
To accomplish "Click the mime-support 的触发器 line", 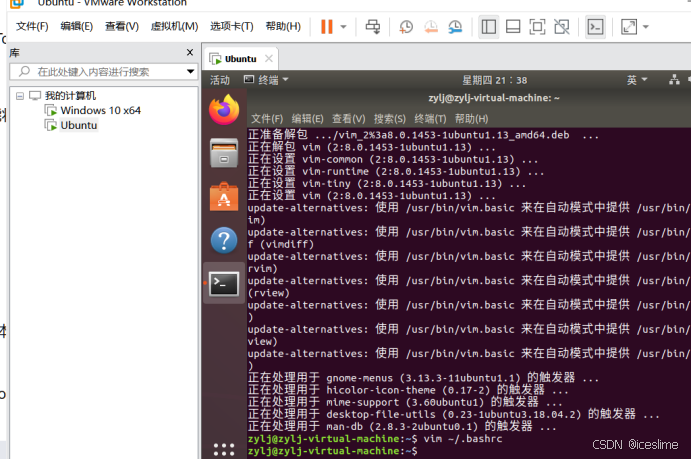I will [405, 402].
